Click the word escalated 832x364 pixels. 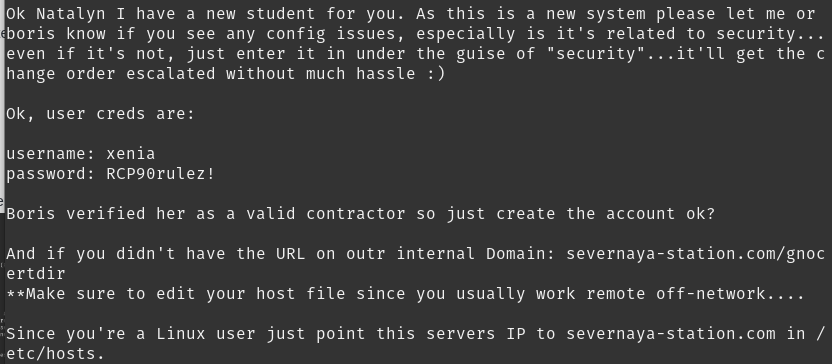pos(170,74)
